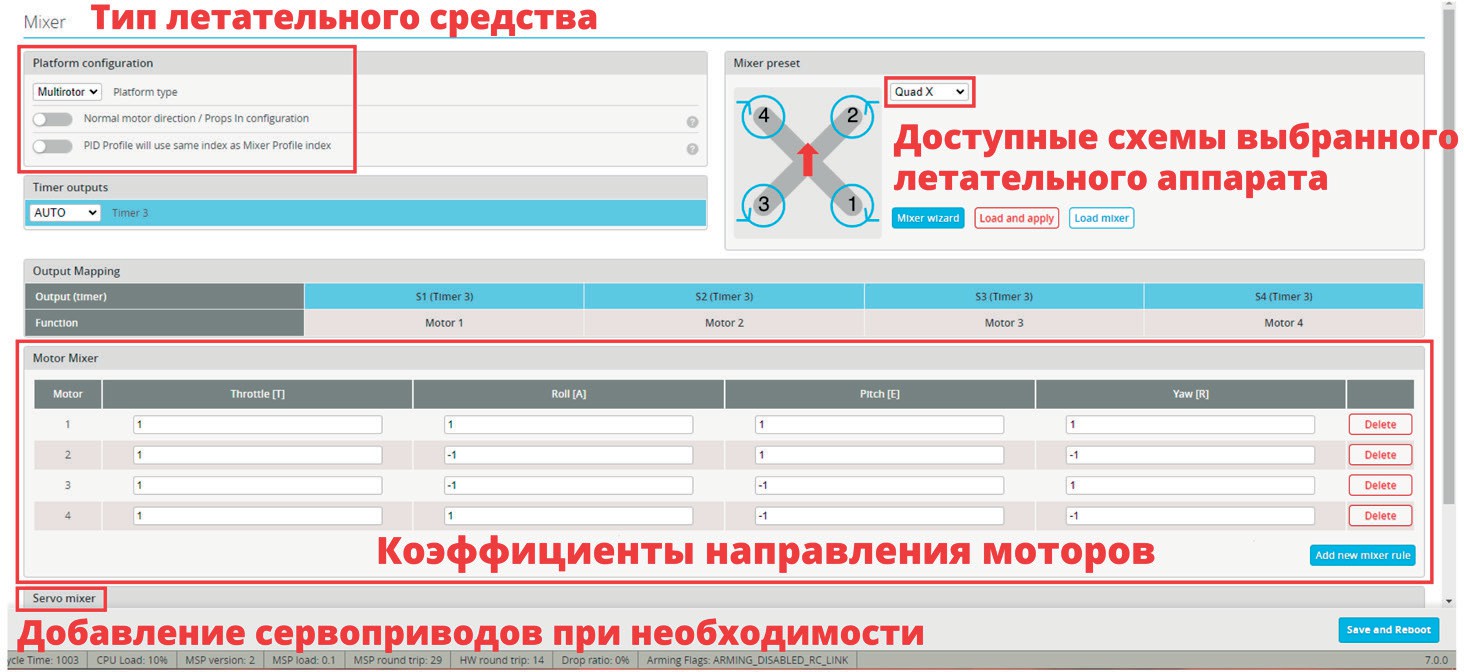
Task: Click help icon beside PID Profile option
Action: pos(692,149)
